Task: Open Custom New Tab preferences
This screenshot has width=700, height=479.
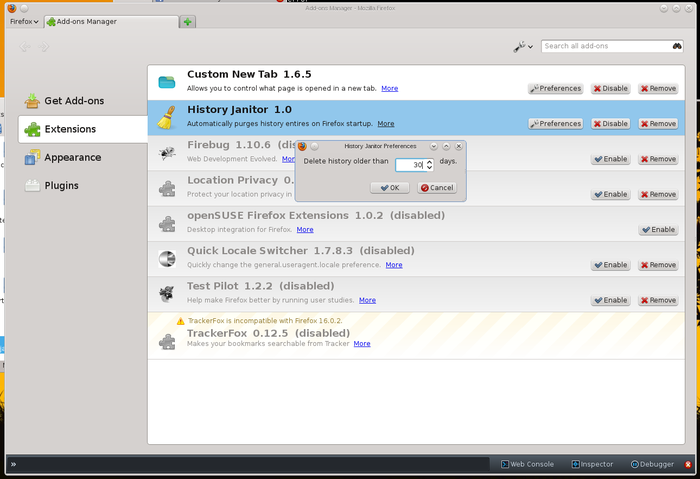Action: [555, 88]
